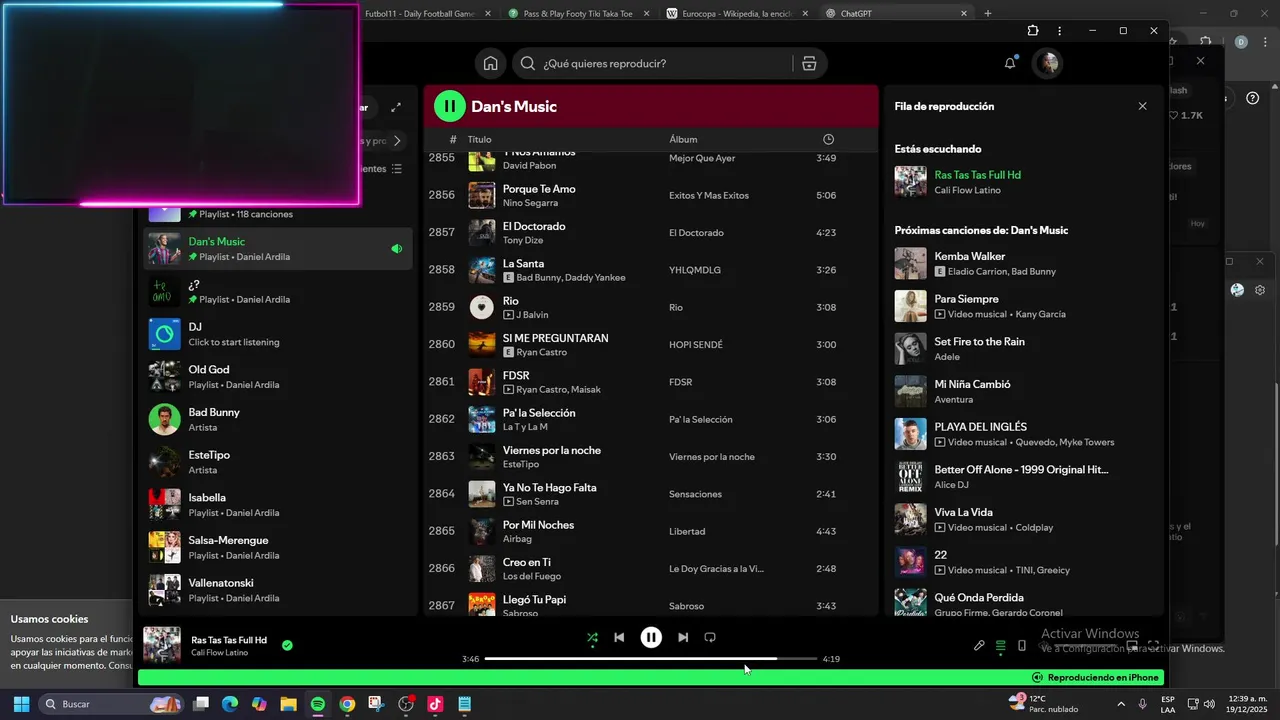Open the Salsa-Merengue playlist

(277, 548)
